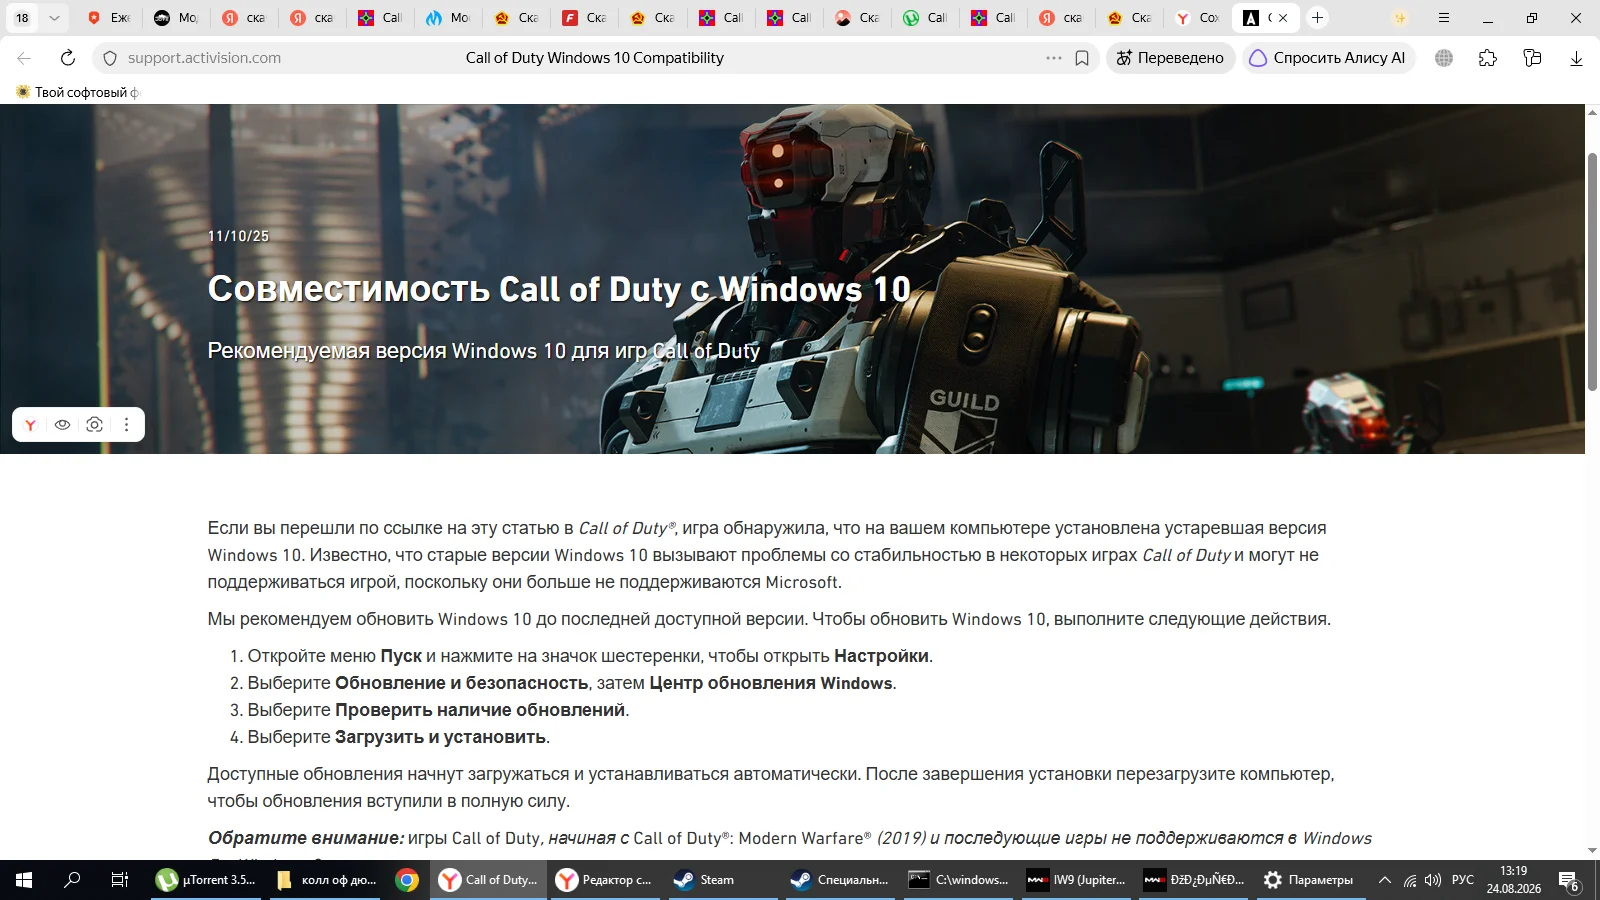Switch to the µTorrent taskbar window

tap(207, 880)
